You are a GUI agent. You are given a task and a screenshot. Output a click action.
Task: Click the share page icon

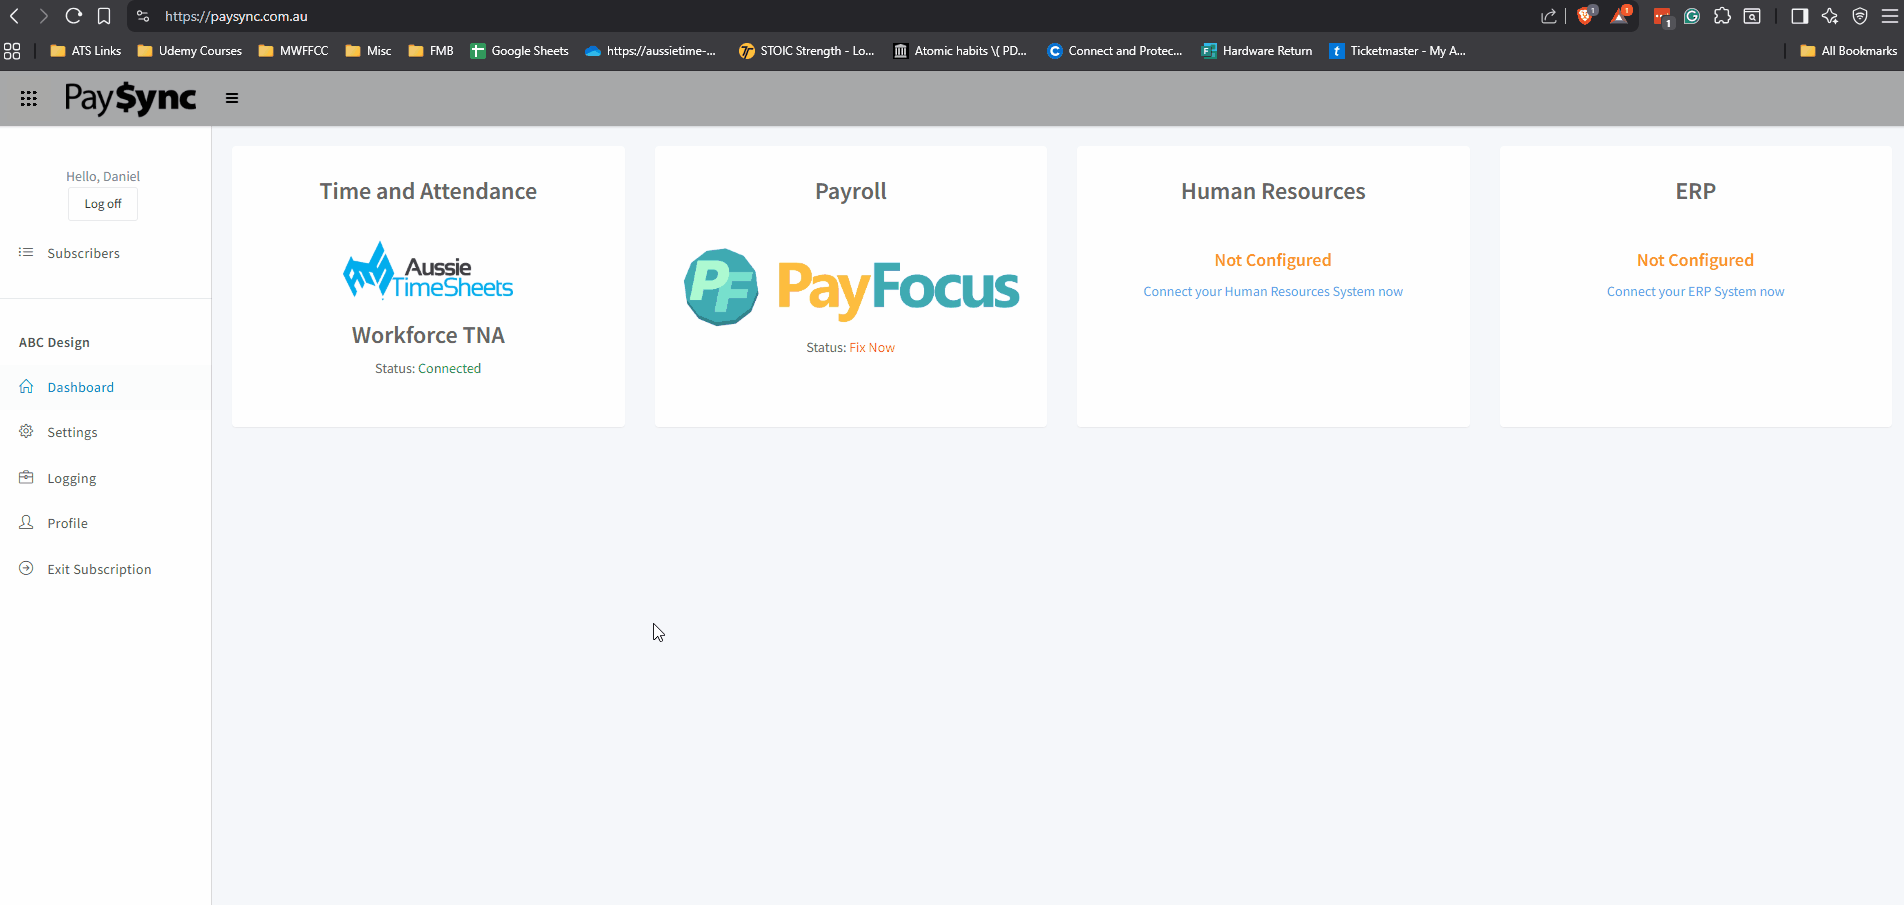pos(1549,16)
